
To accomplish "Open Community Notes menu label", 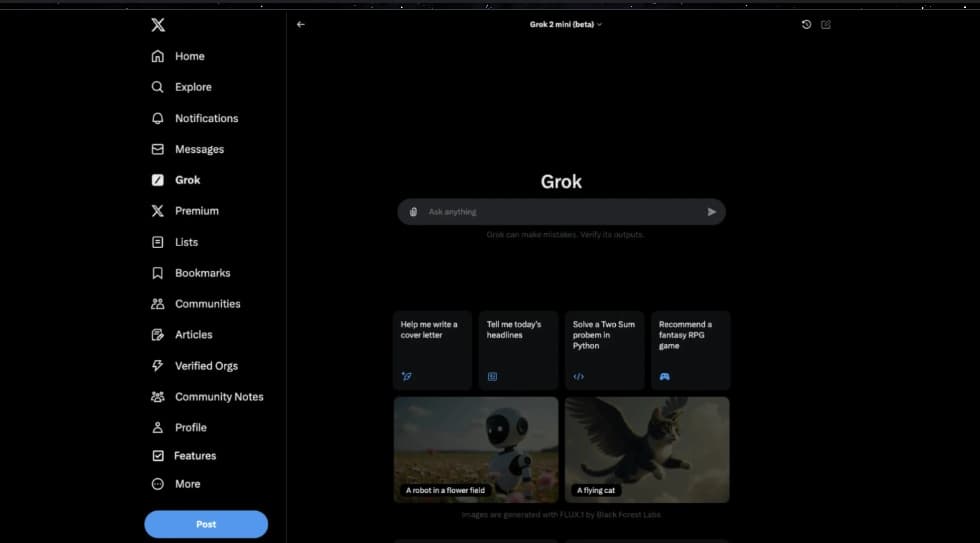I will click(219, 397).
